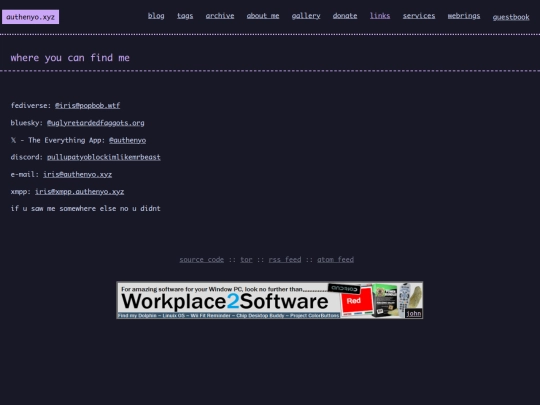Open the atom feed link

335,260
